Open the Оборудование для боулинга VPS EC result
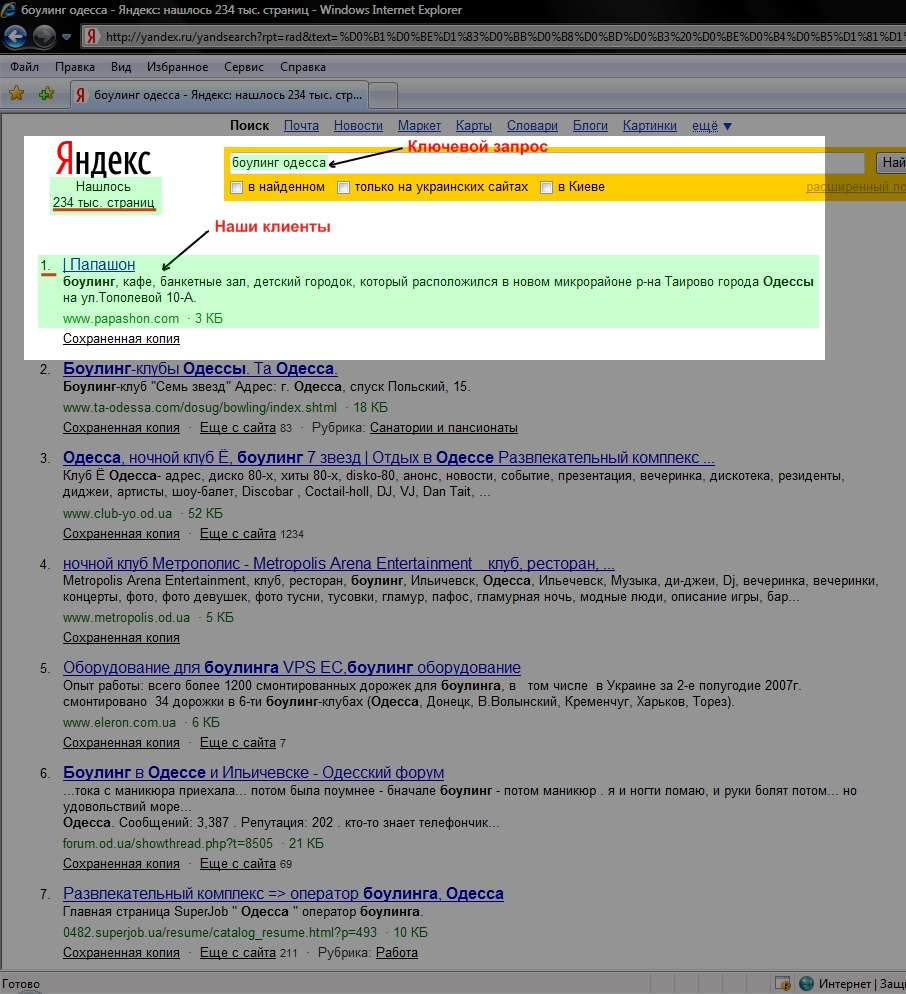Screen dimensions: 906x994 (x=292, y=667)
